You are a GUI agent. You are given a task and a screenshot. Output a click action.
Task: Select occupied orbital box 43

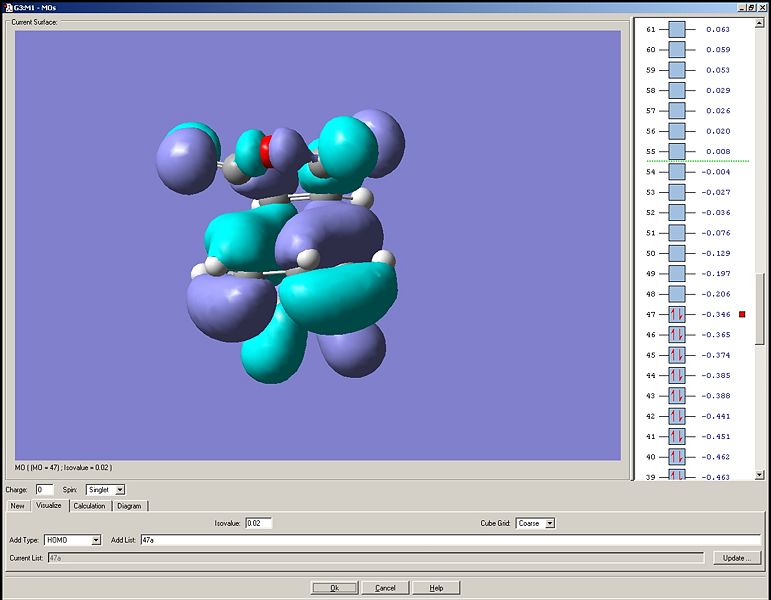click(677, 395)
